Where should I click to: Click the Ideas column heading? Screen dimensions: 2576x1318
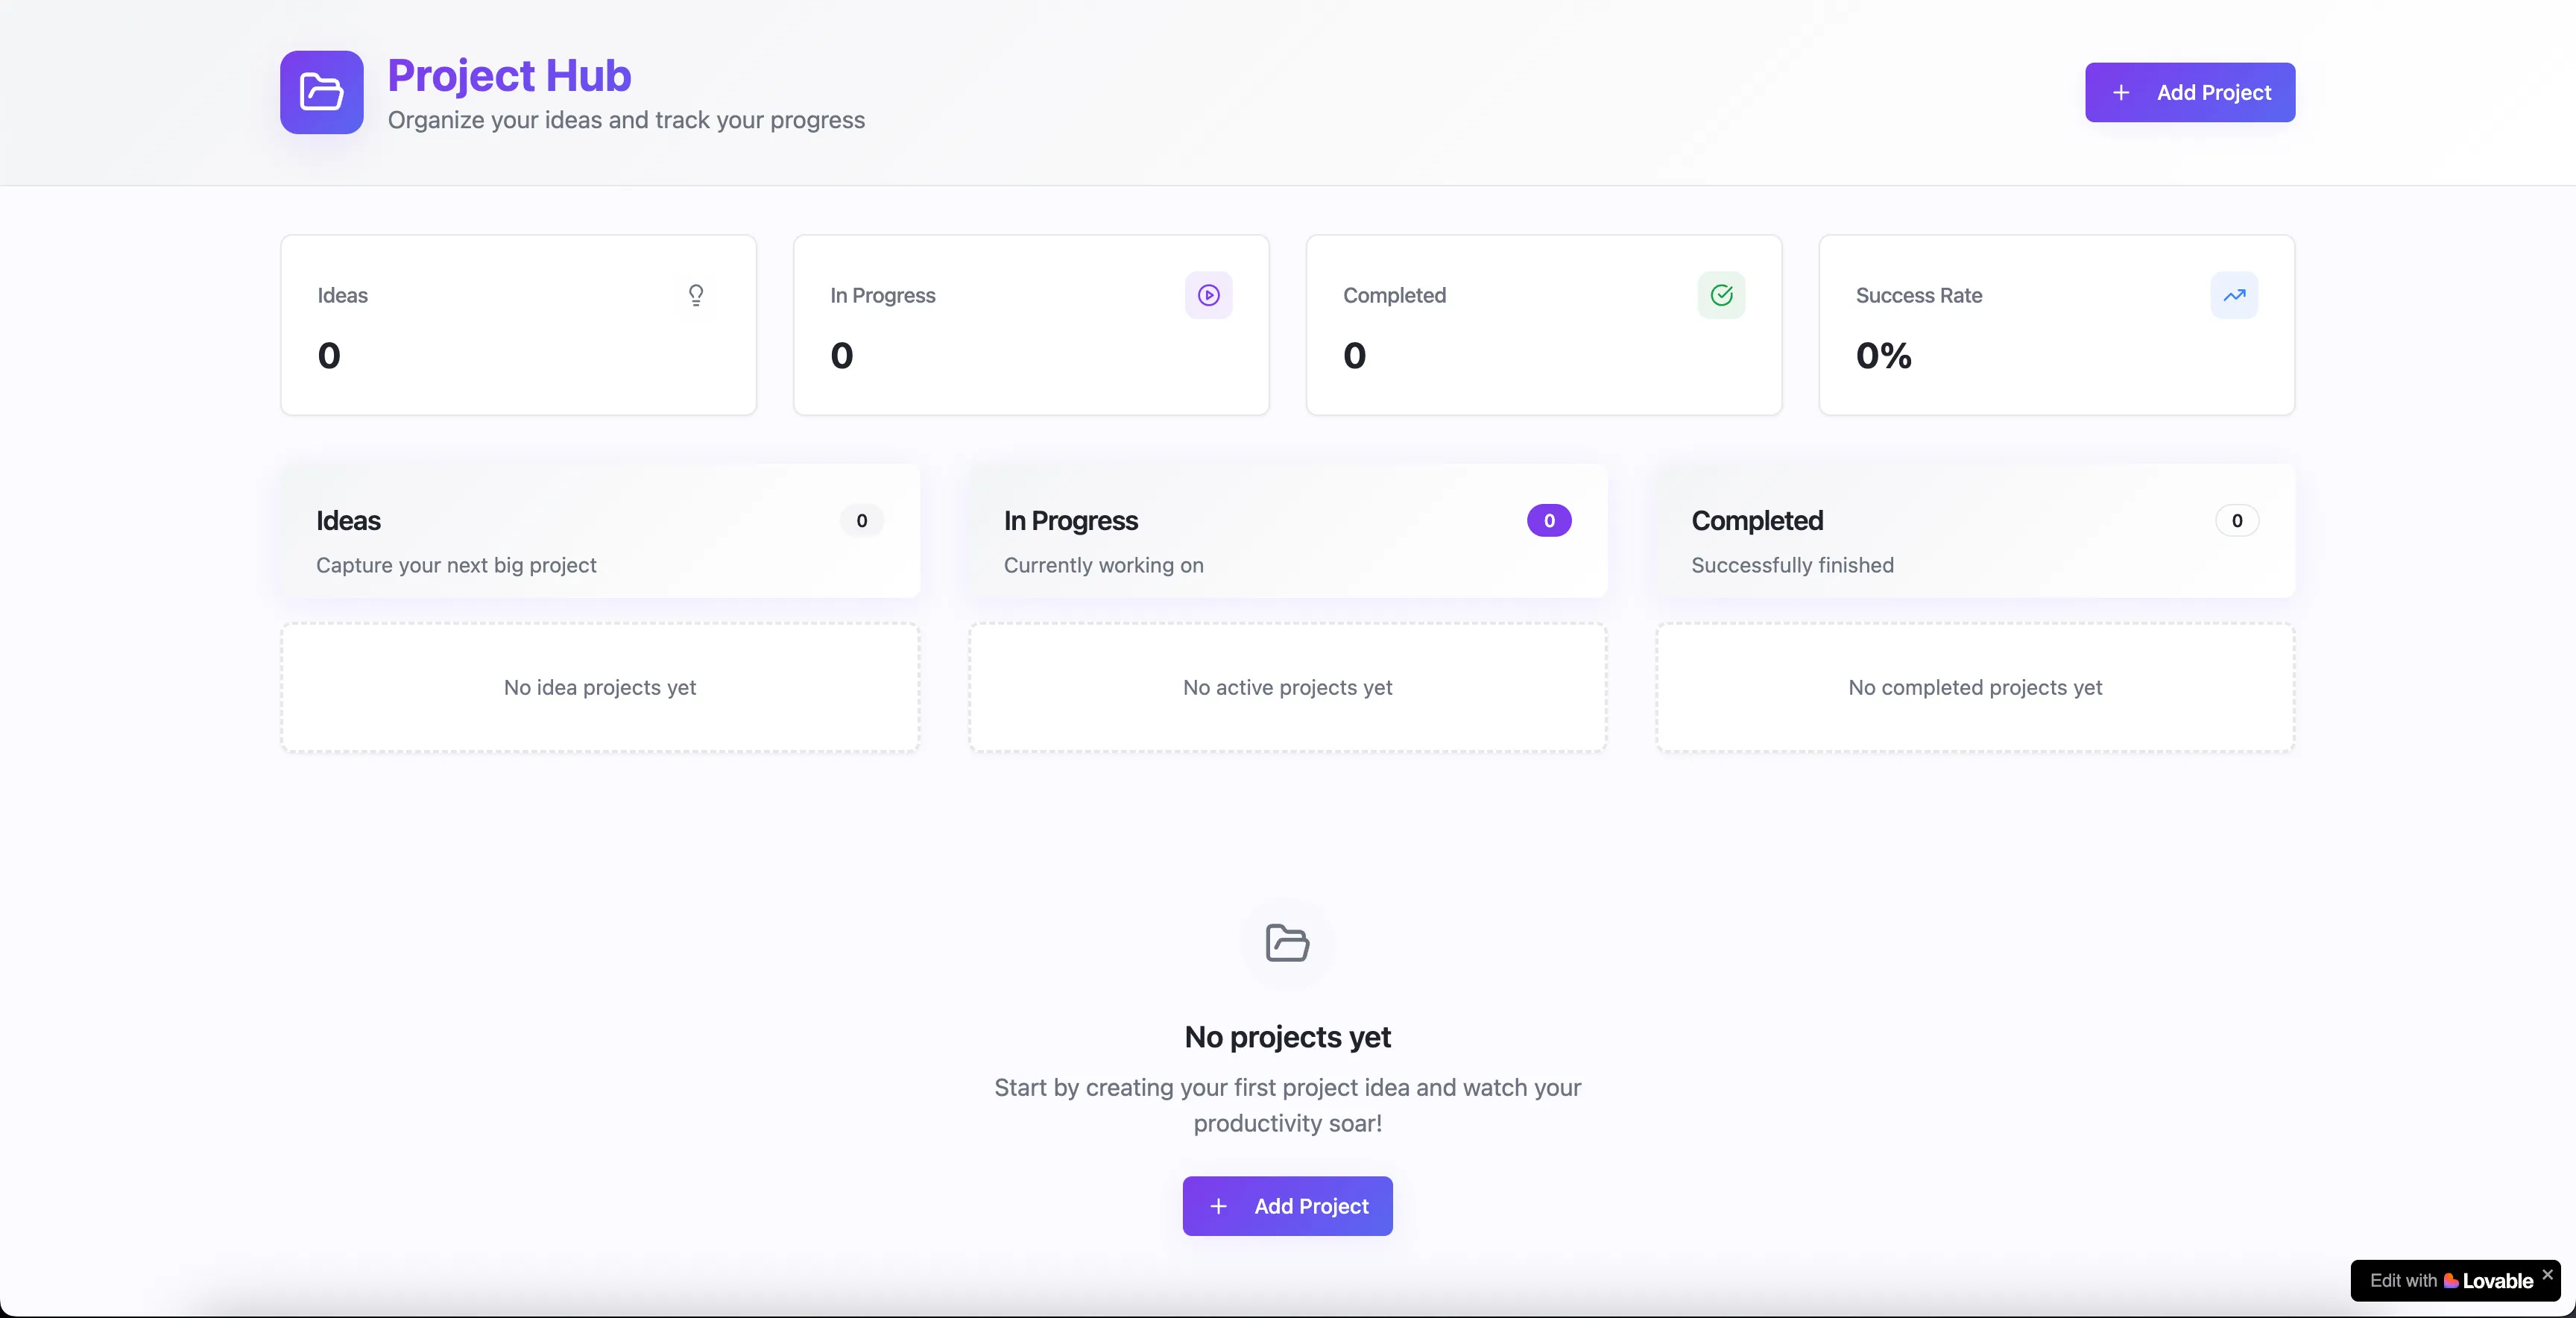[348, 521]
